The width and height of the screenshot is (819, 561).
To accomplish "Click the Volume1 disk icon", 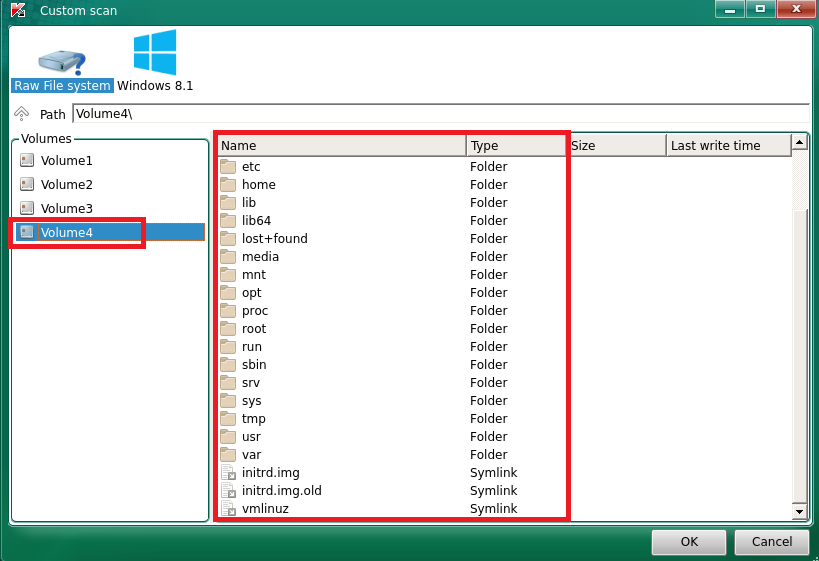I will coord(27,160).
